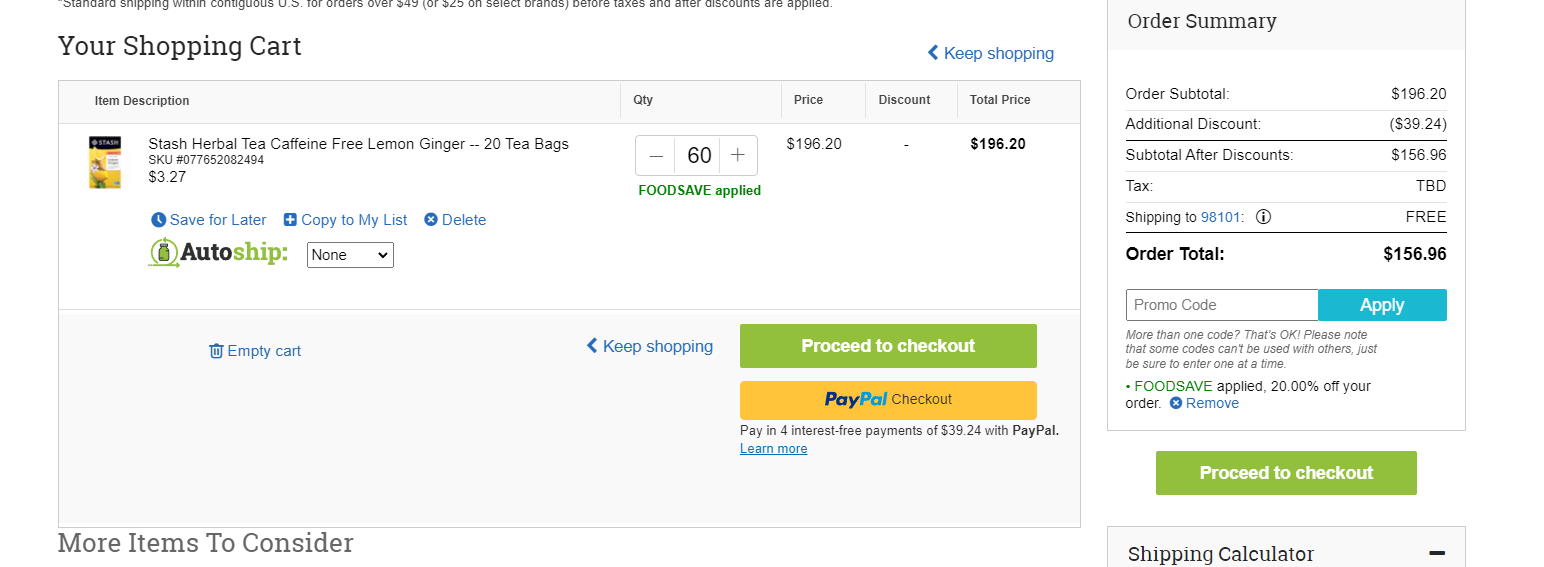Viewport: 1544px width, 567px height.
Task: Click the Save for Later clock icon
Action: pyautogui.click(x=158, y=220)
